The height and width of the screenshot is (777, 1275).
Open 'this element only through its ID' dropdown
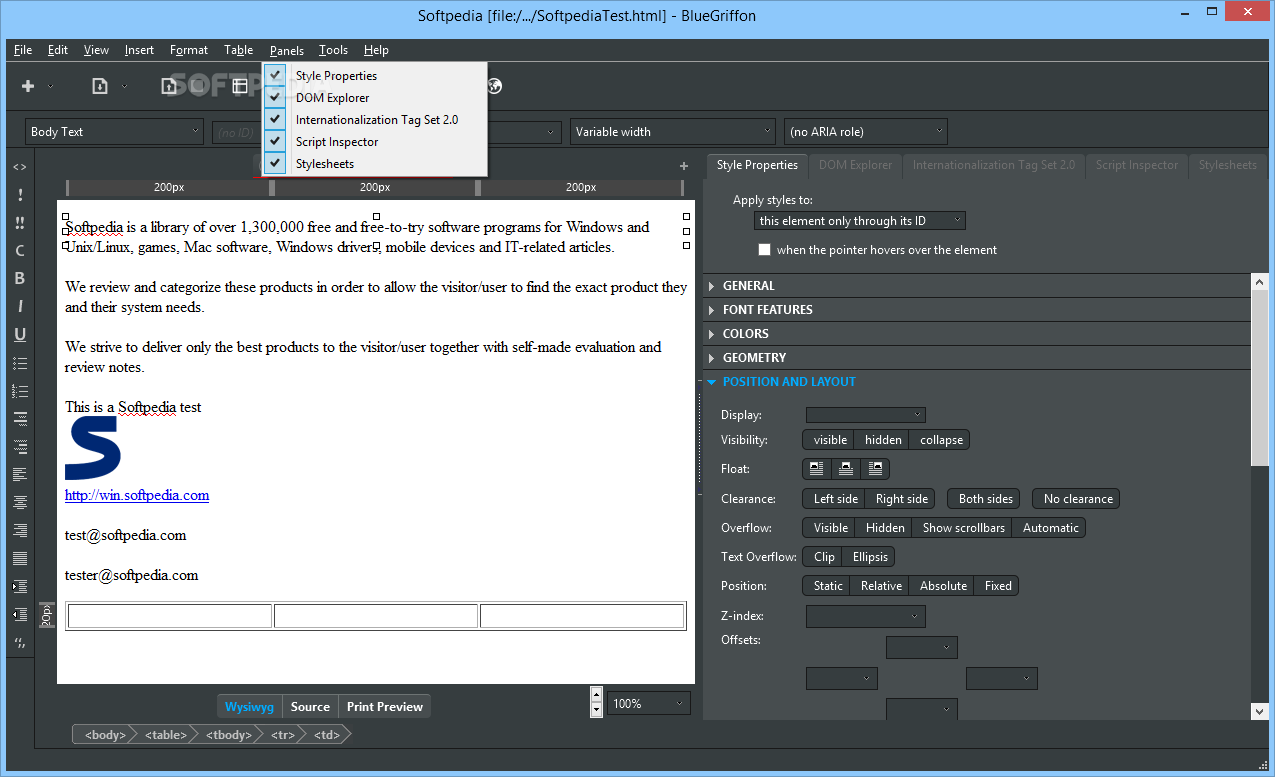(x=860, y=221)
